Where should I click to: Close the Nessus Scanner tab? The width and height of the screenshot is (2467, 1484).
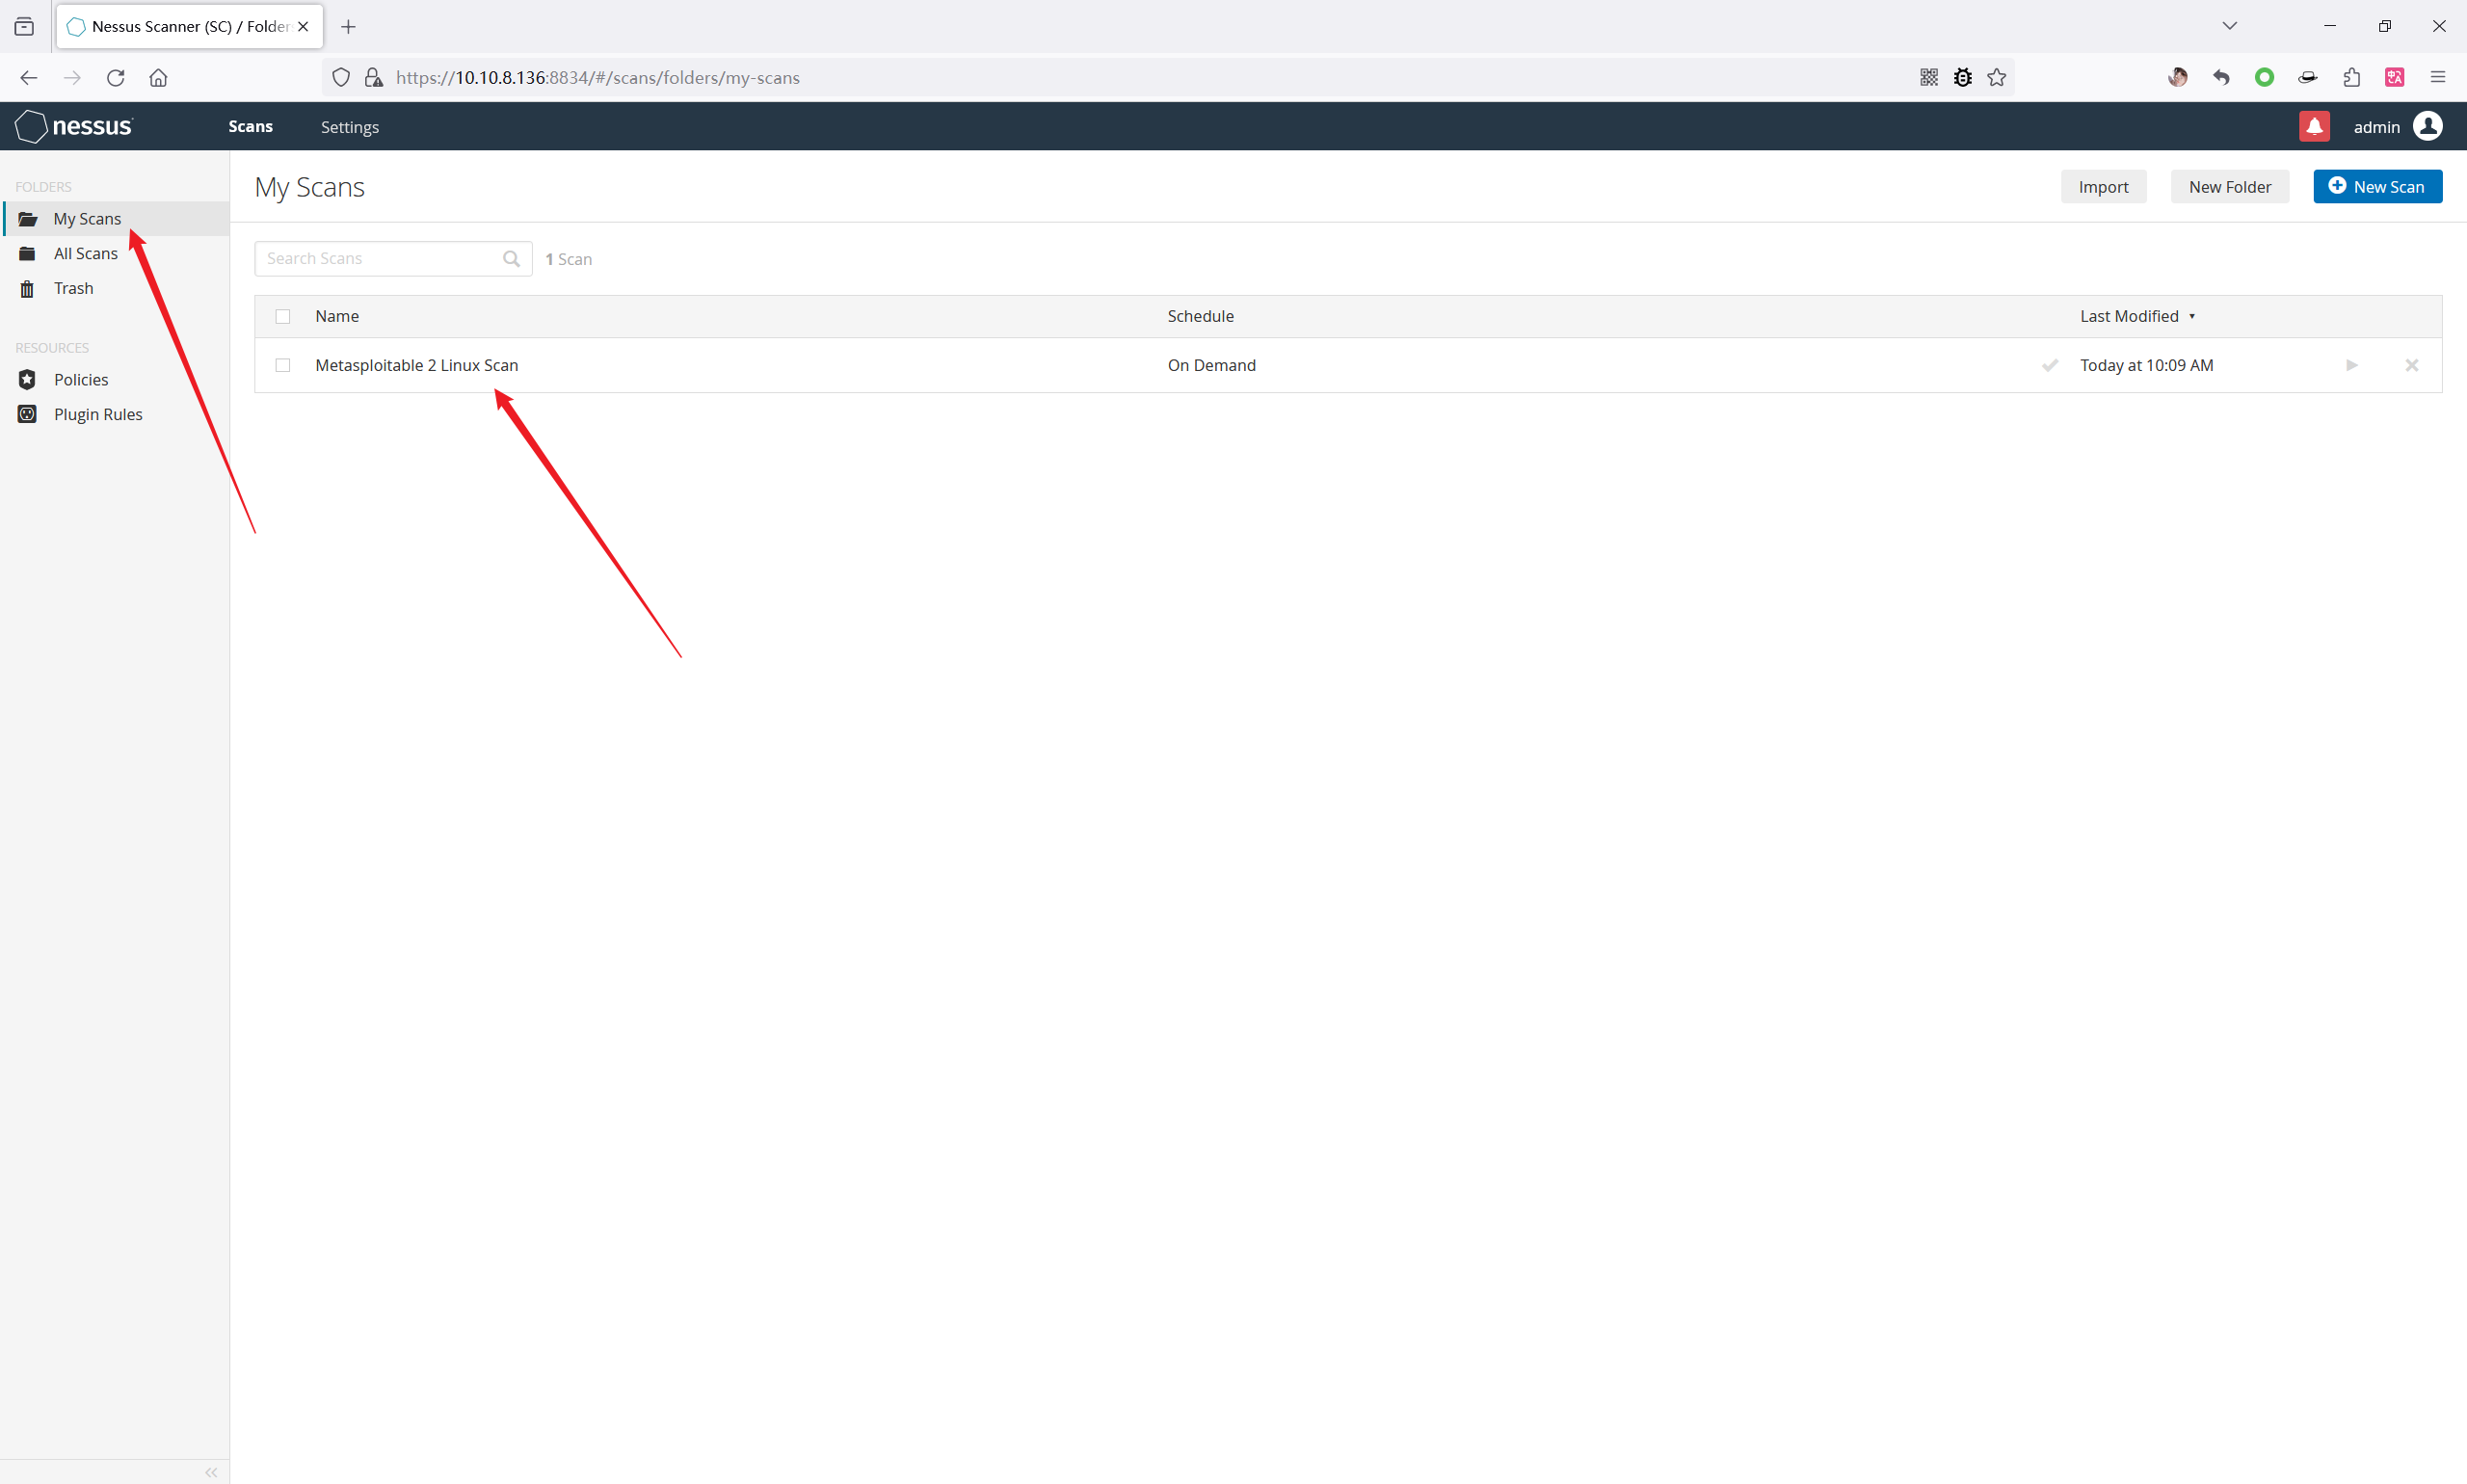tap(303, 27)
